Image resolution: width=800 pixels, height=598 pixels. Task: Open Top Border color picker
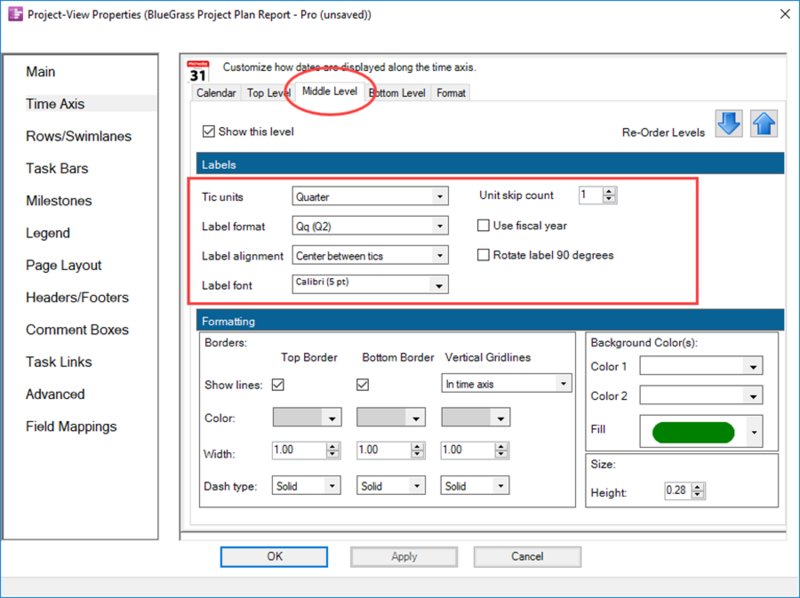coord(307,417)
